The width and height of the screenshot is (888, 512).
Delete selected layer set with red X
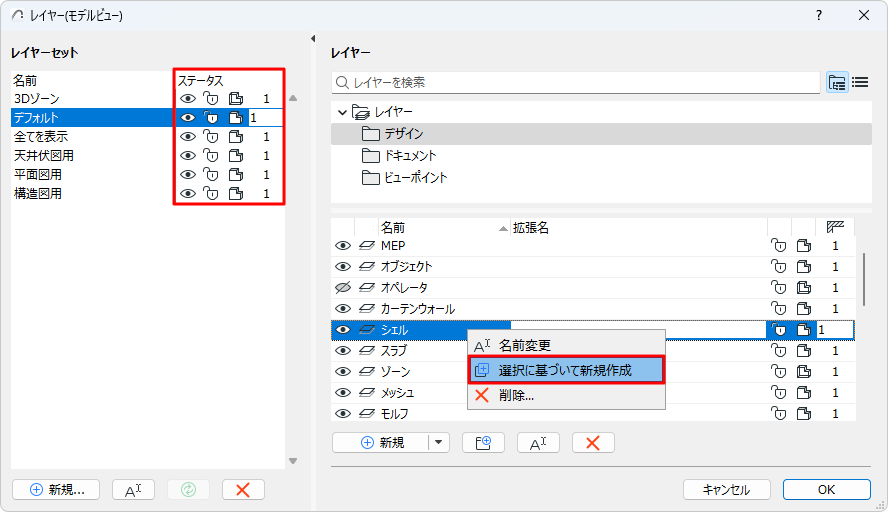click(x=243, y=490)
